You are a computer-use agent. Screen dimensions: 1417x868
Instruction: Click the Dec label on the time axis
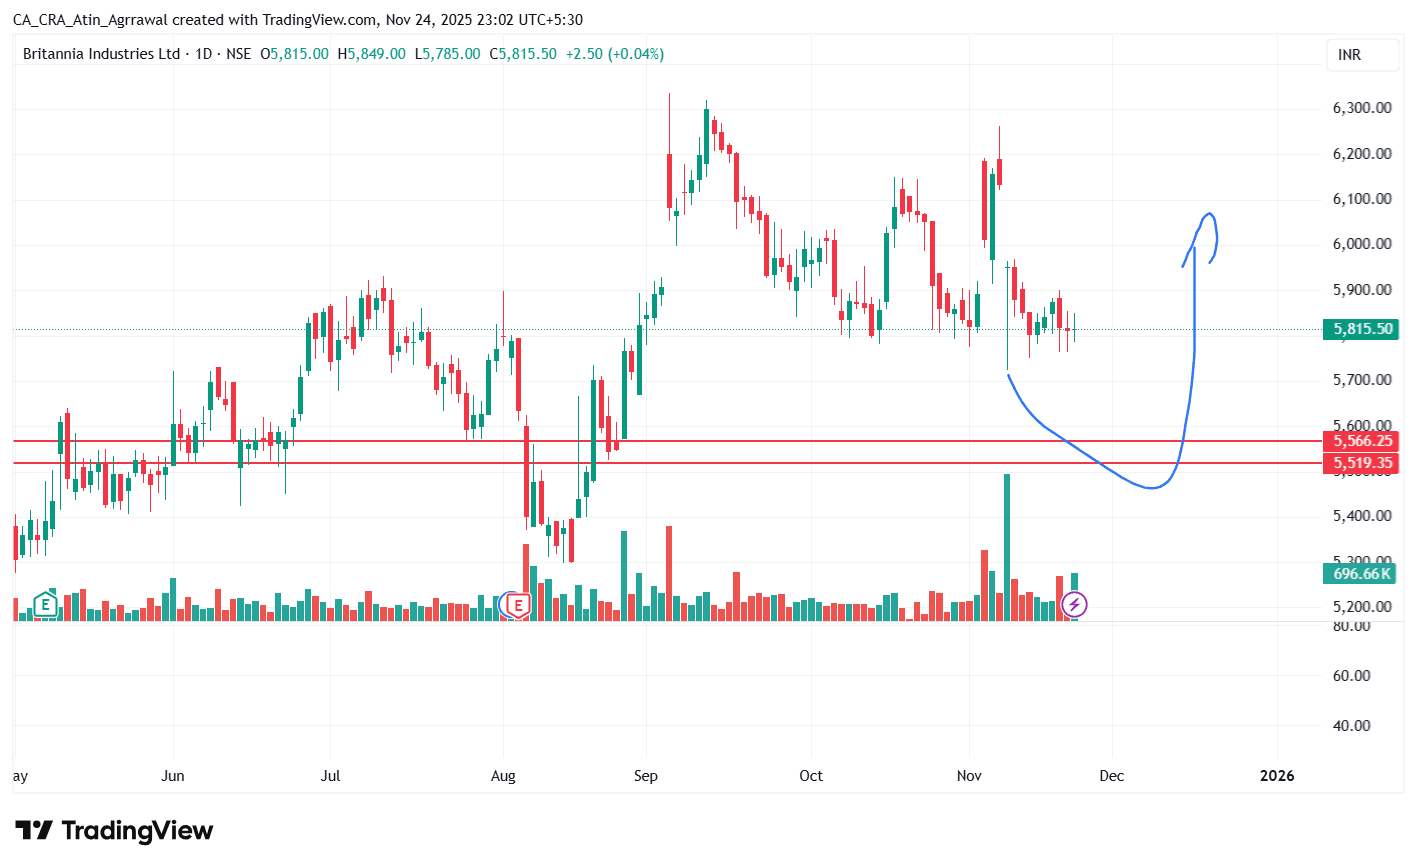coord(1112,776)
